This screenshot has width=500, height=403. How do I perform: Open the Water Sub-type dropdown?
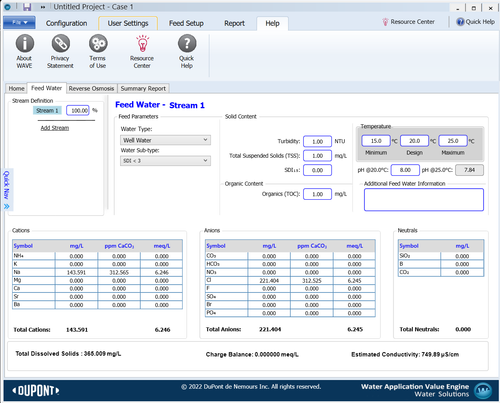pyautogui.click(x=165, y=161)
